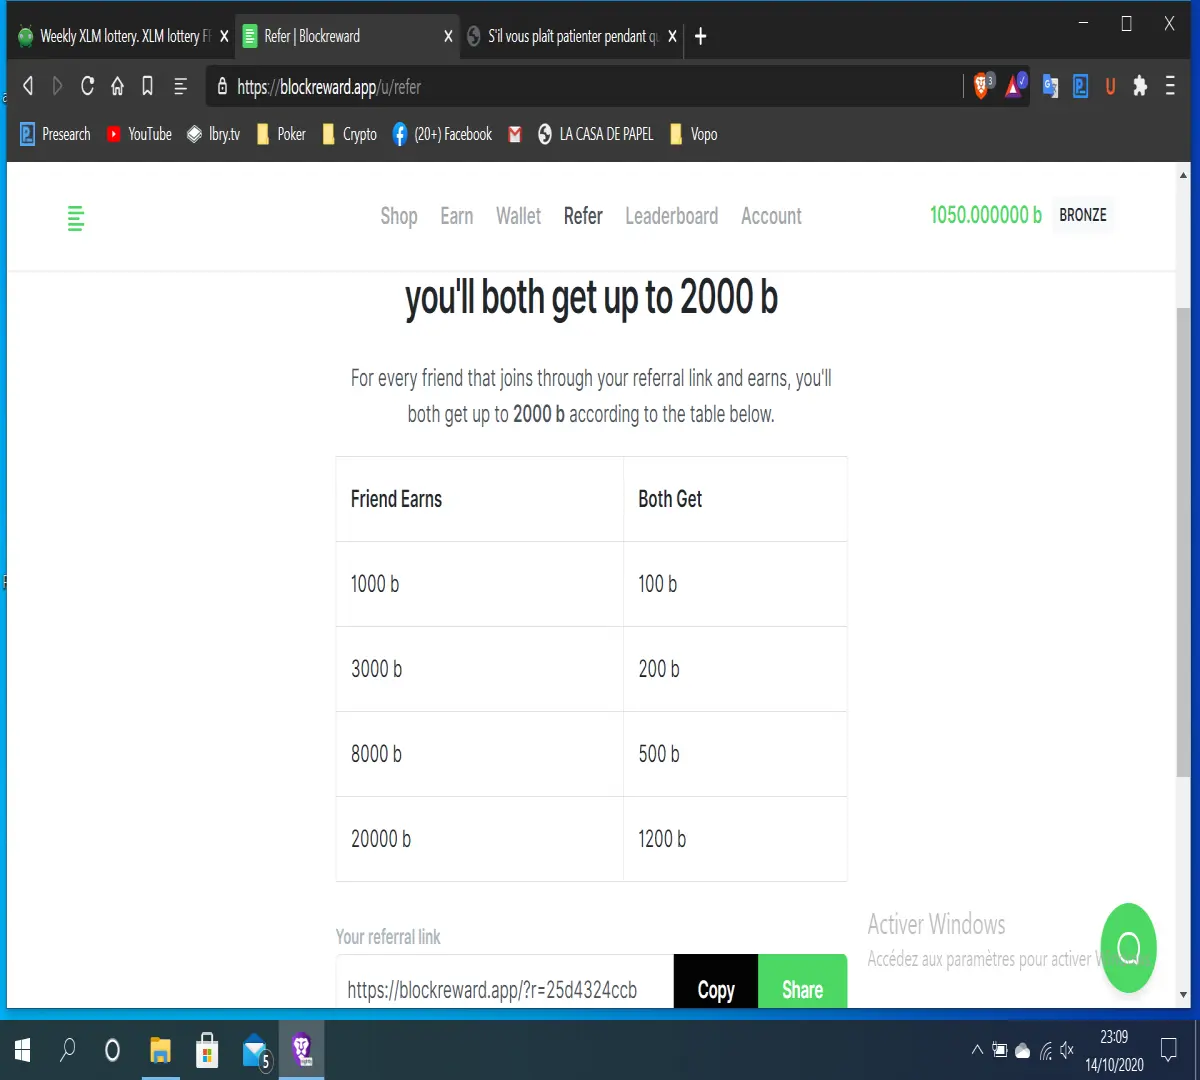Bookmark this page using the bookmark icon
Screen dimensions: 1200x1080
point(147,87)
